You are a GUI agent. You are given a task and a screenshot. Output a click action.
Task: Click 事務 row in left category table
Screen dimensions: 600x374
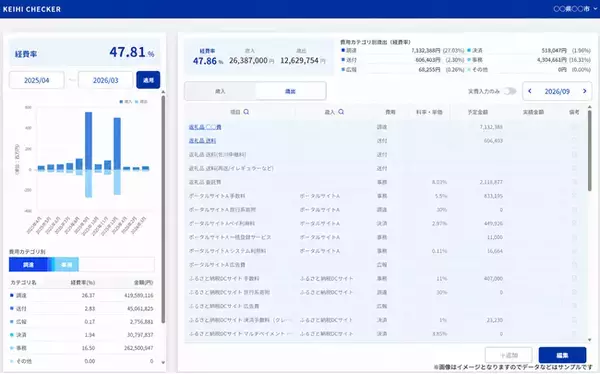click(82, 348)
